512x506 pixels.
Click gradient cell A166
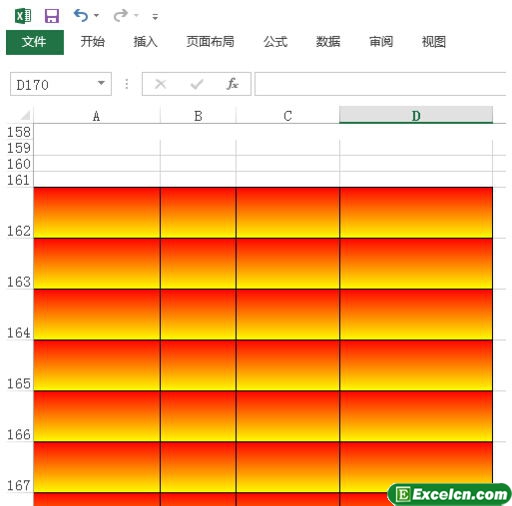tap(97, 416)
